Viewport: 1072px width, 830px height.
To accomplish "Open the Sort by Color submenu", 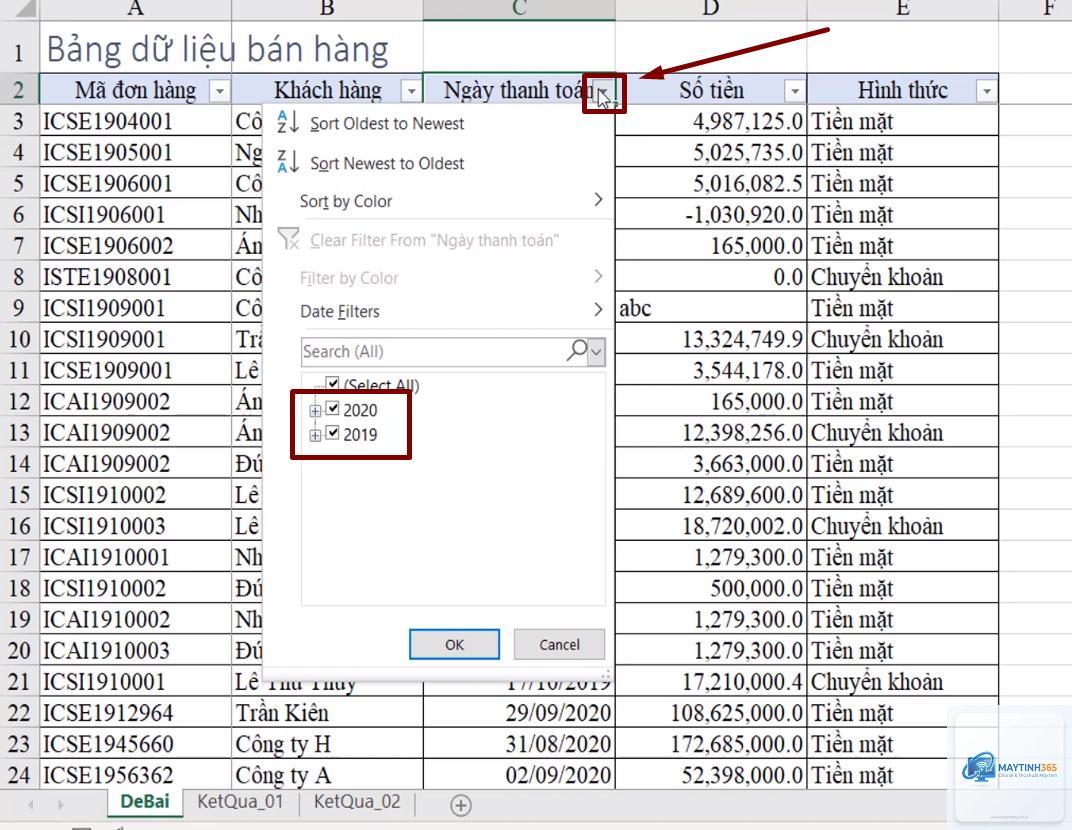I will (x=452, y=201).
